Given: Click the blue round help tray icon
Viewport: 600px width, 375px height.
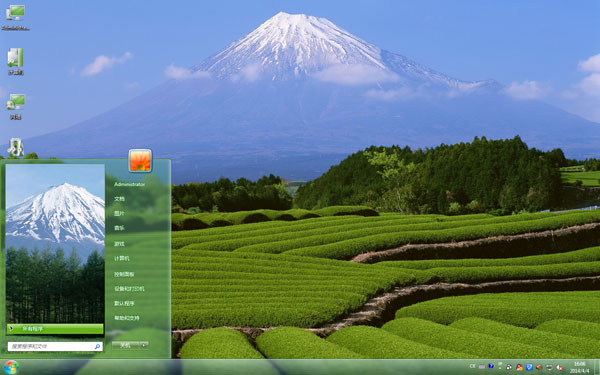Looking at the screenshot, I should point(491,366).
